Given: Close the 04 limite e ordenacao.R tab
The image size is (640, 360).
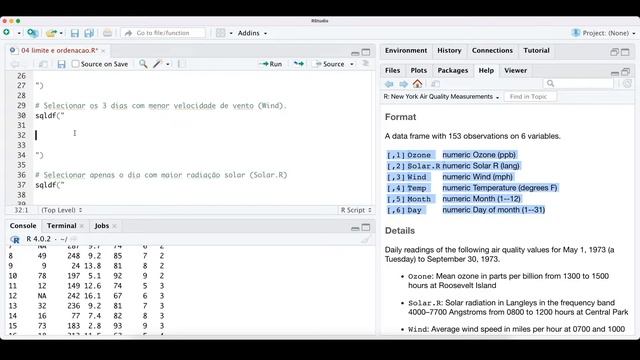Looking at the screenshot, I should tap(103, 51).
